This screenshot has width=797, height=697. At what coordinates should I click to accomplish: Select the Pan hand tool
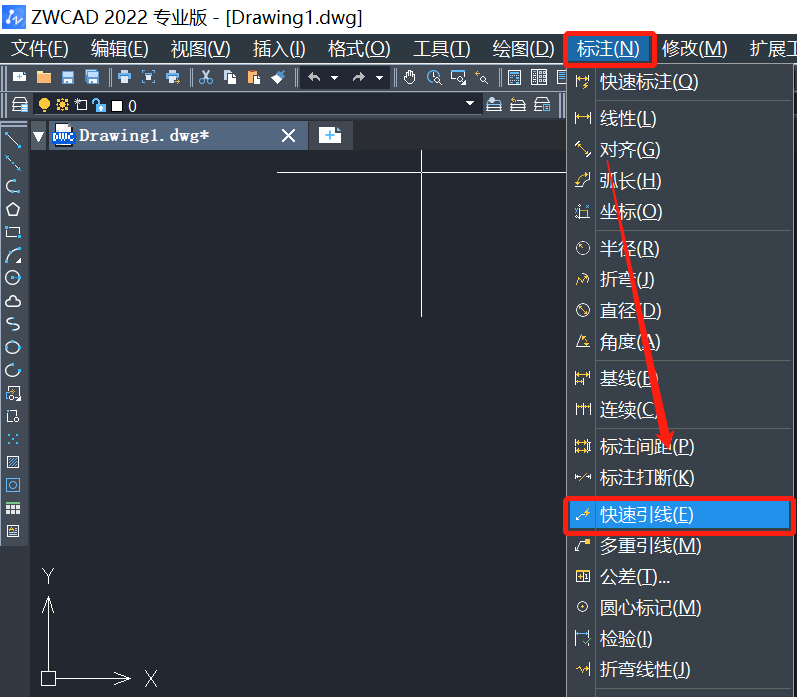[409, 77]
